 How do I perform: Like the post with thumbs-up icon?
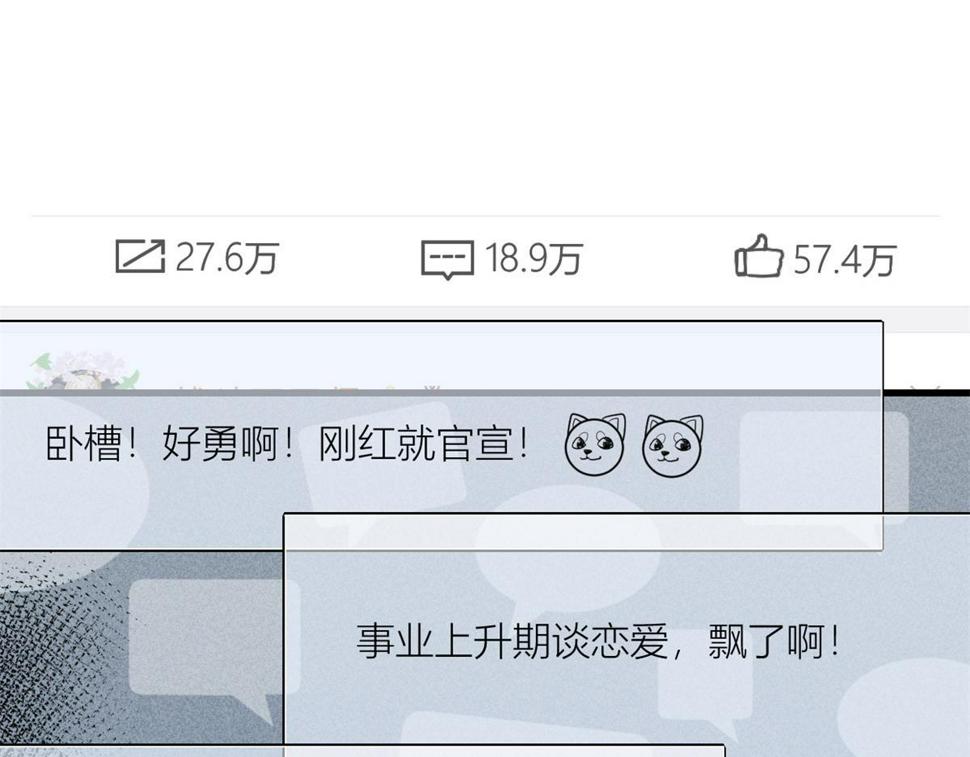(759, 255)
